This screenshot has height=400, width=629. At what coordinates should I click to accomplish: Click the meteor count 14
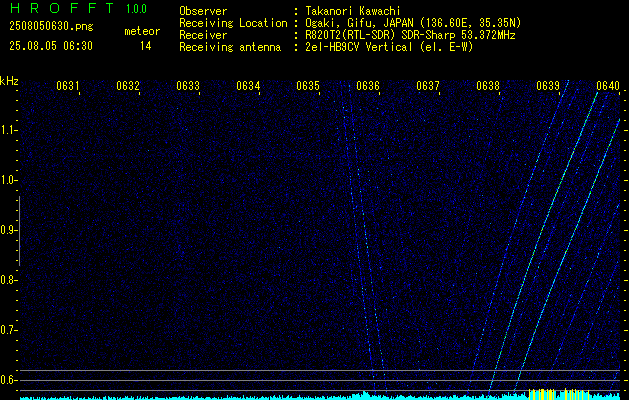(x=146, y=46)
